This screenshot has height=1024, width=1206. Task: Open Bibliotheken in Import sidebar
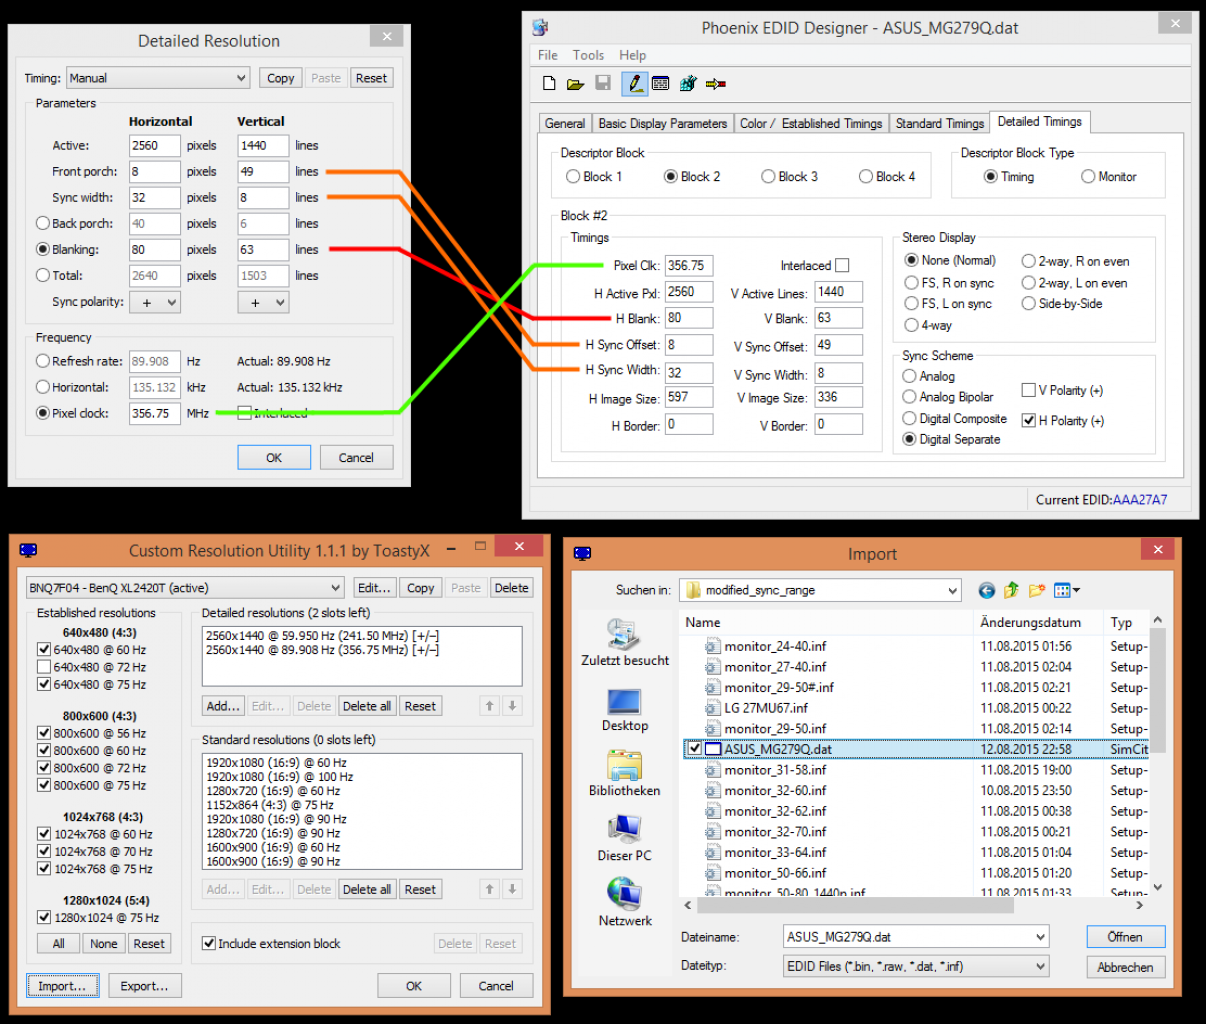(x=625, y=773)
